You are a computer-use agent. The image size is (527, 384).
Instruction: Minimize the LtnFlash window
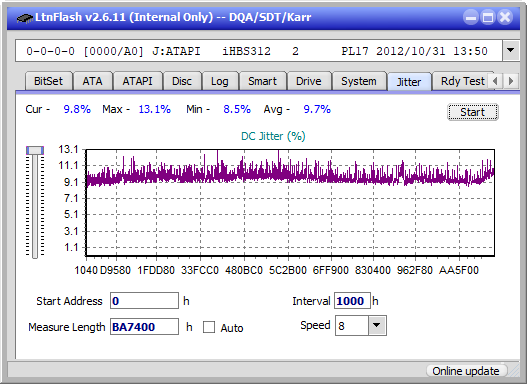coord(471,17)
